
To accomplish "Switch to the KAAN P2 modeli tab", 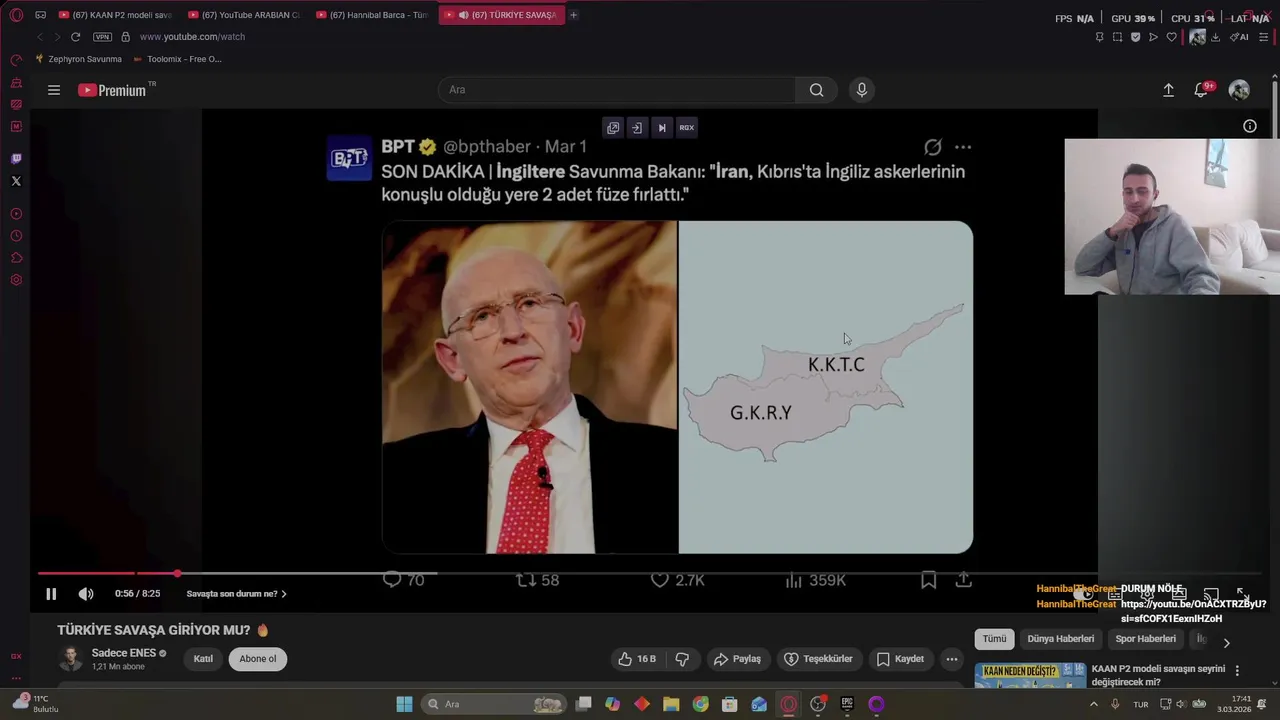I will tap(115, 15).
